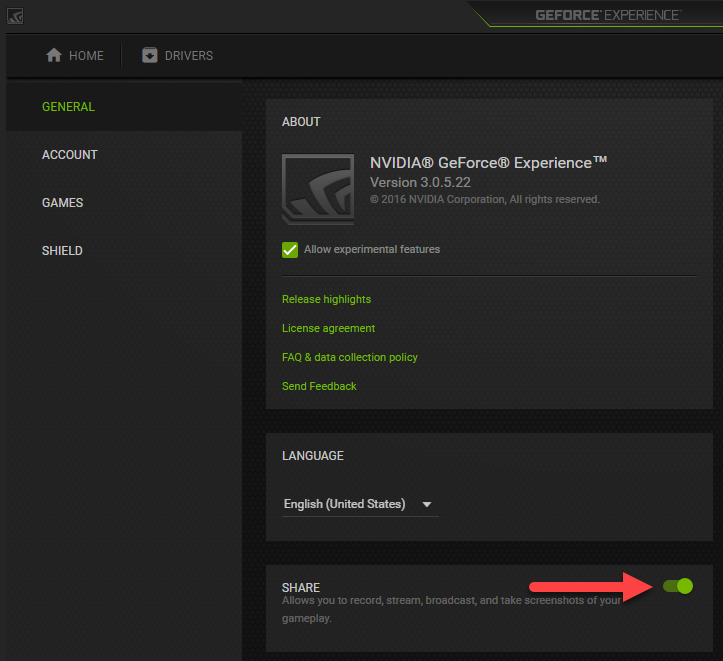The width and height of the screenshot is (723, 661).
Task: Open the English (United States) language dropdown
Action: point(345,504)
